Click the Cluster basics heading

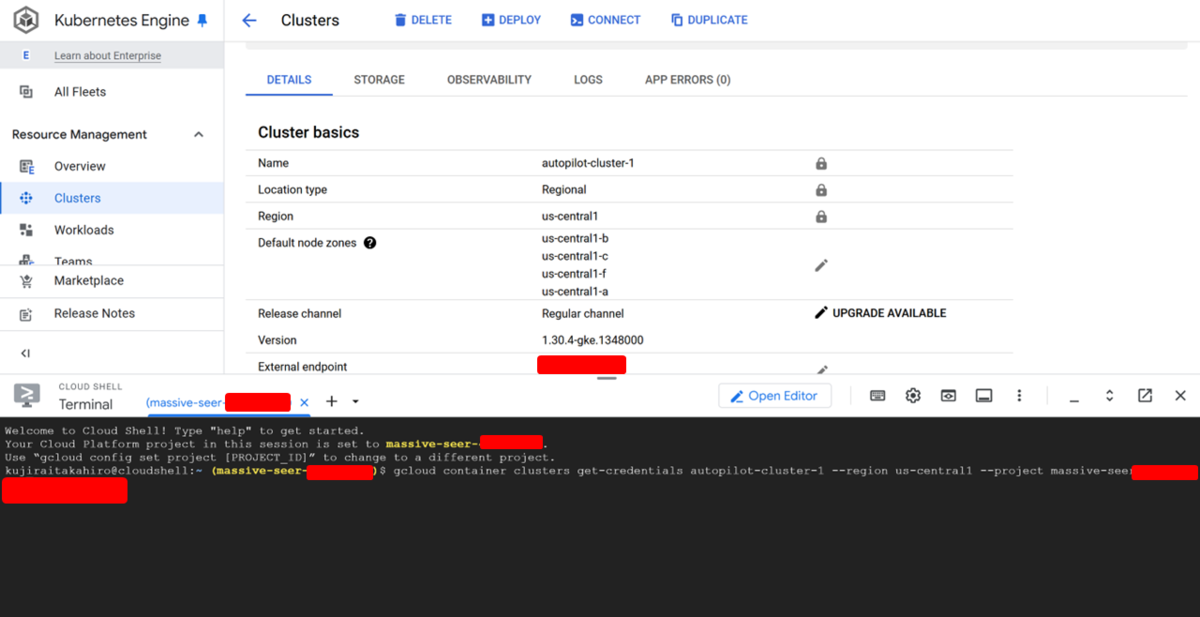point(308,132)
